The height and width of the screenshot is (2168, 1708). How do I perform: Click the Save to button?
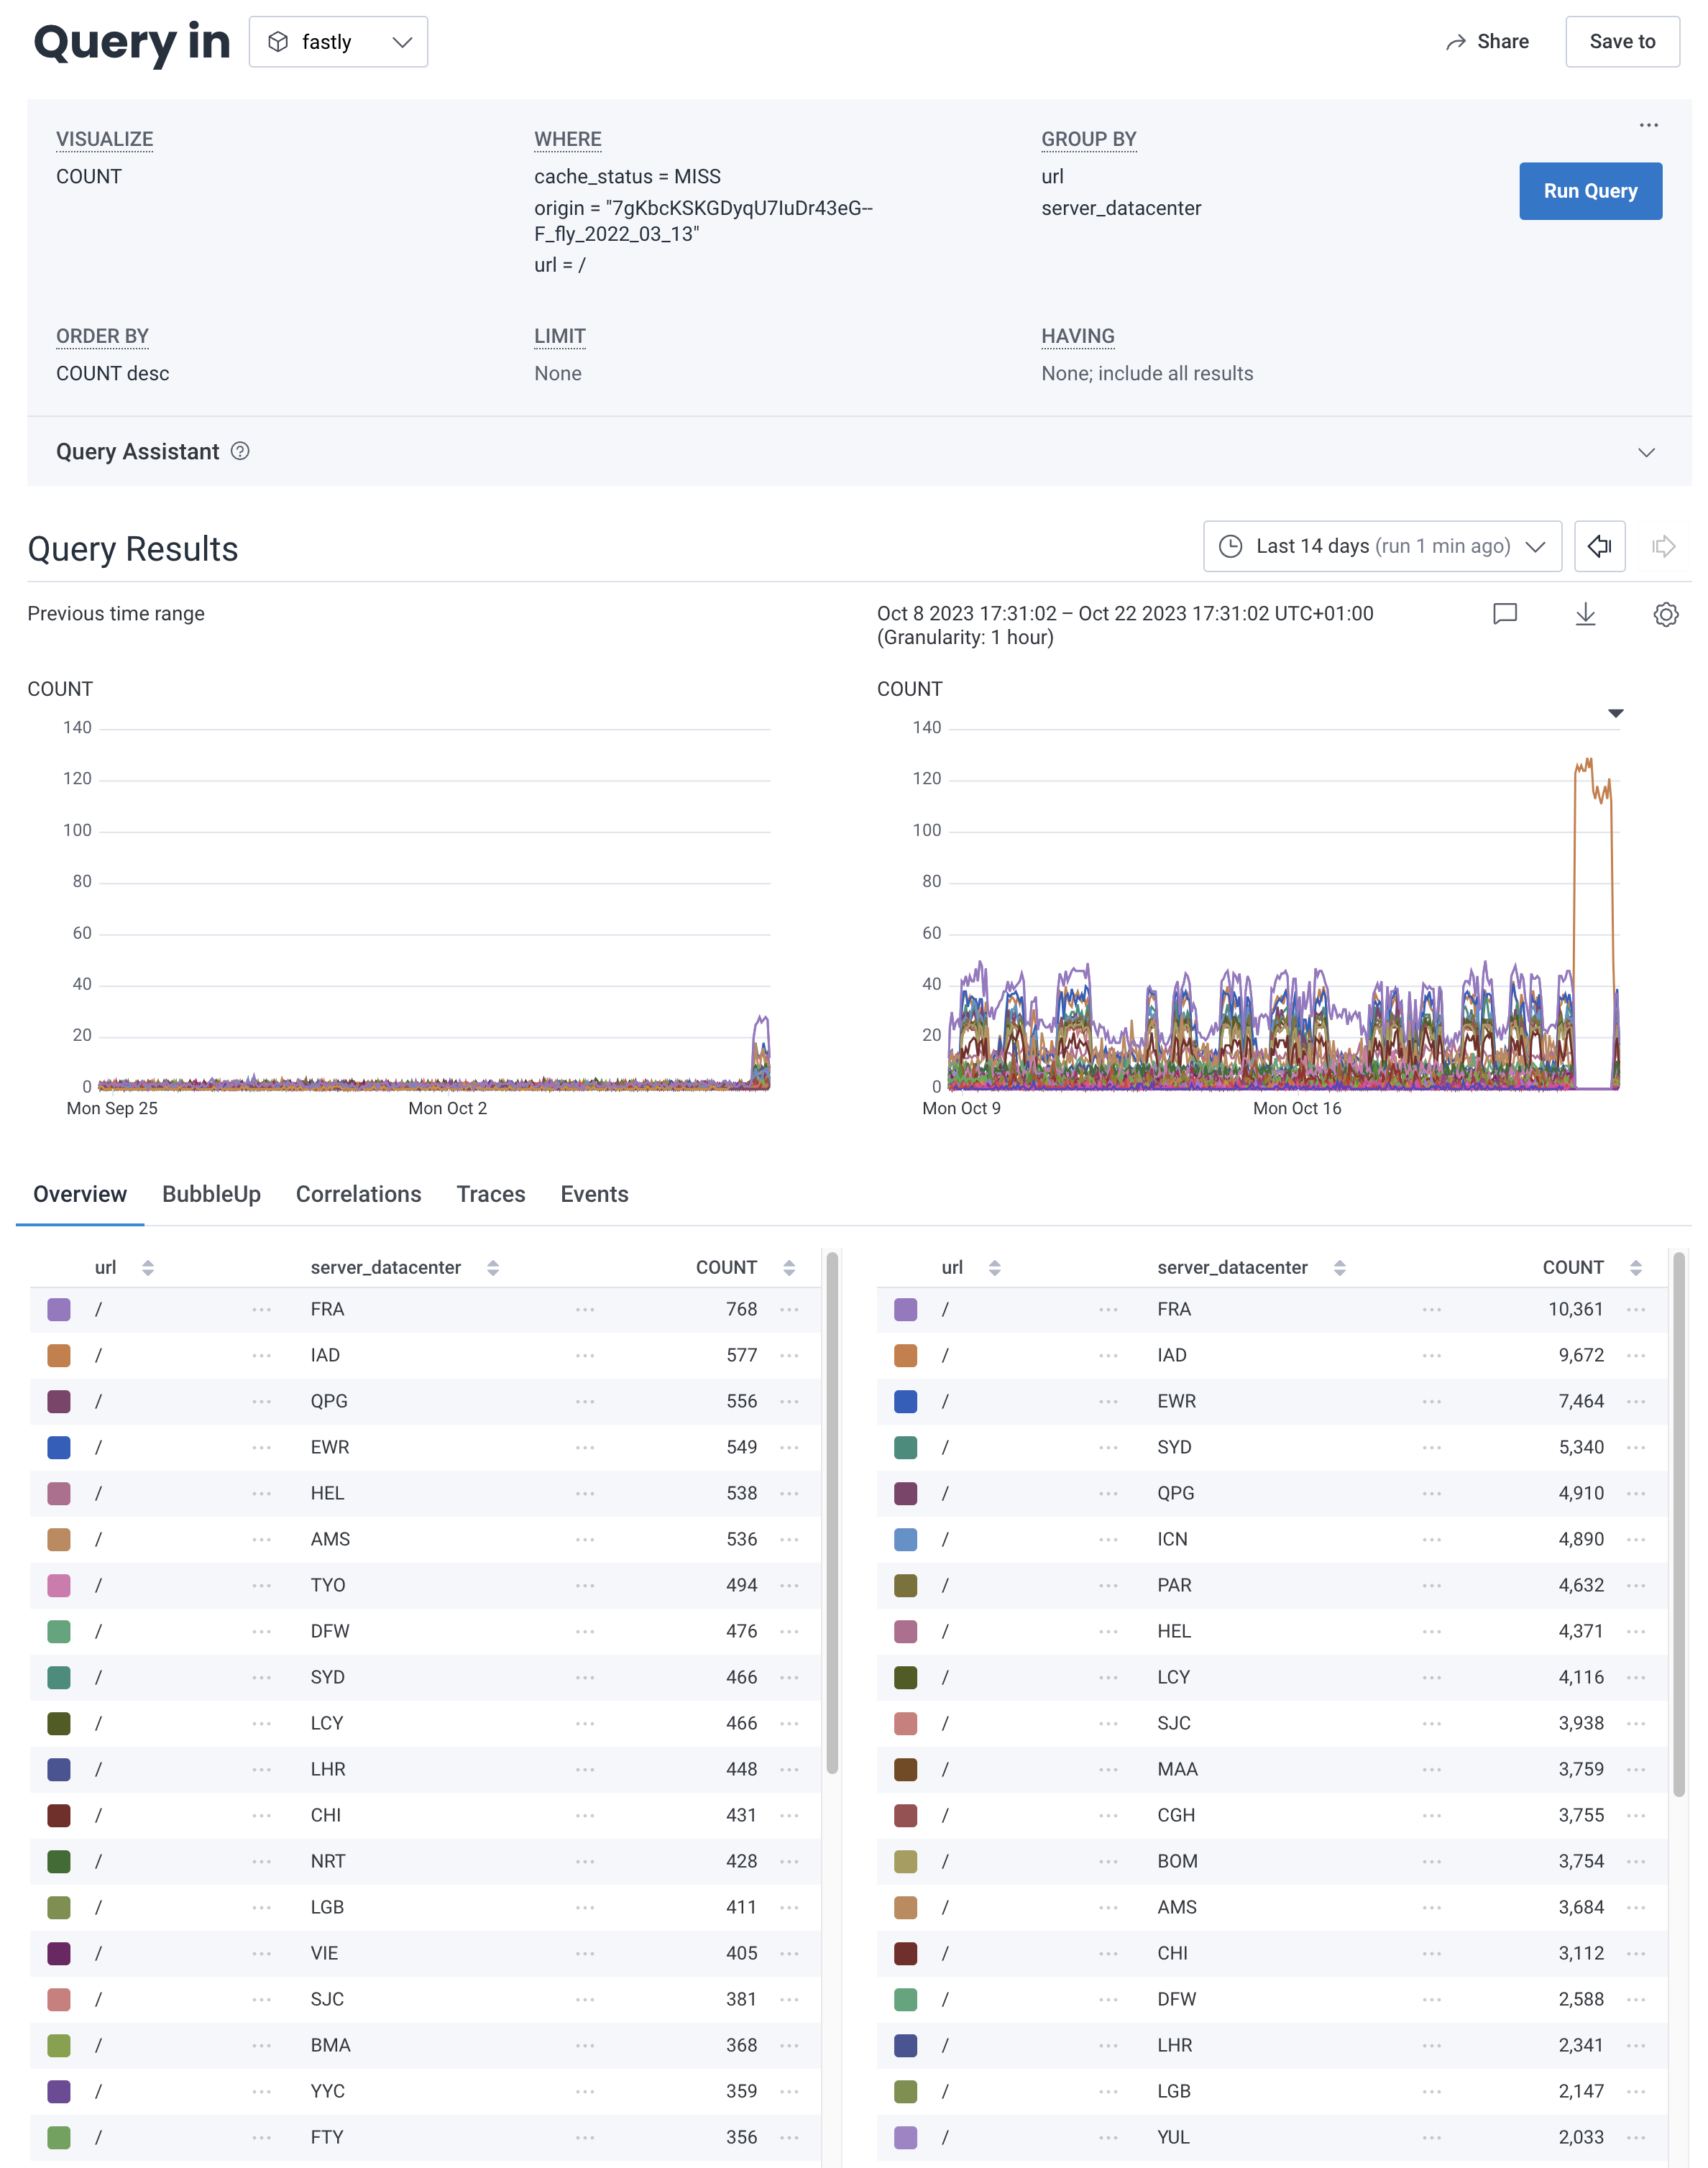pos(1621,41)
